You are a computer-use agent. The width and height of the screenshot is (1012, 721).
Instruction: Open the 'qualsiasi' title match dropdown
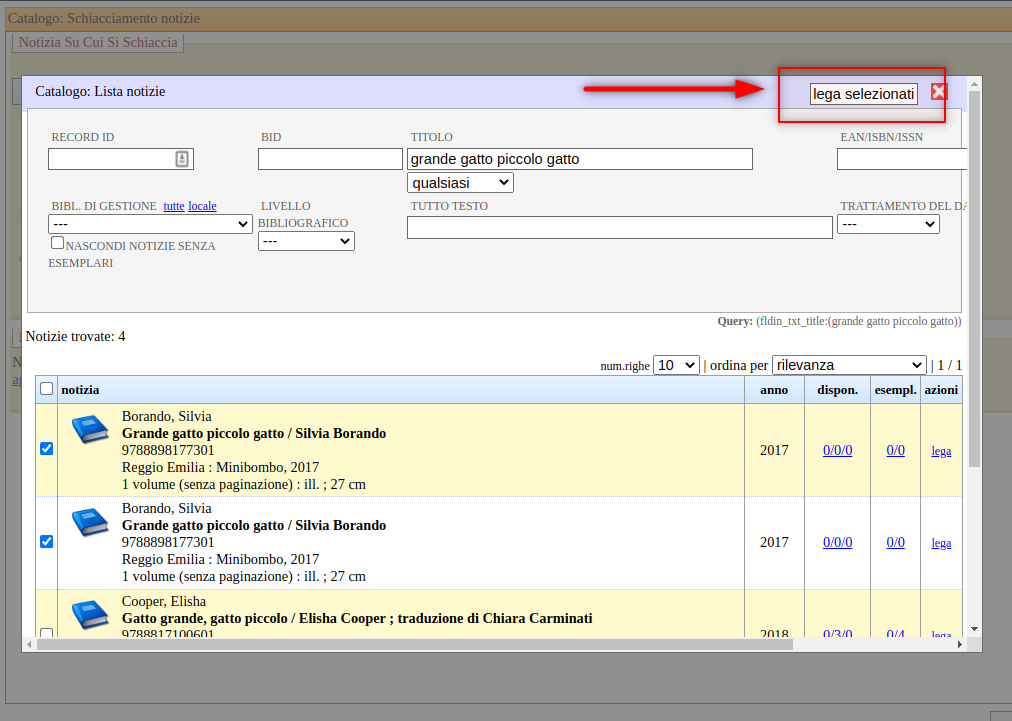click(x=460, y=183)
